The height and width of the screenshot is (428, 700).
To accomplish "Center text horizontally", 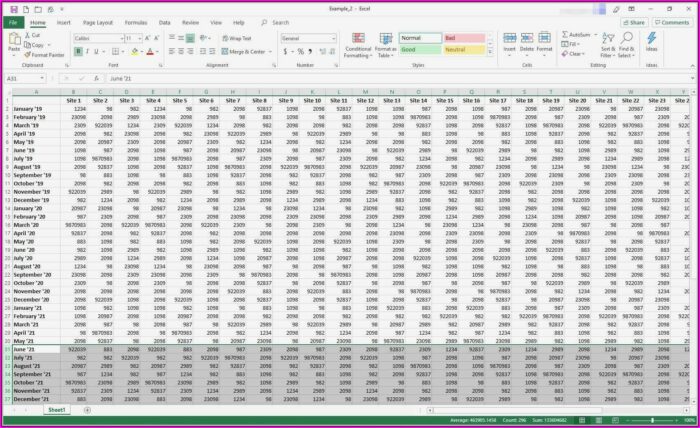I will click(x=181, y=52).
